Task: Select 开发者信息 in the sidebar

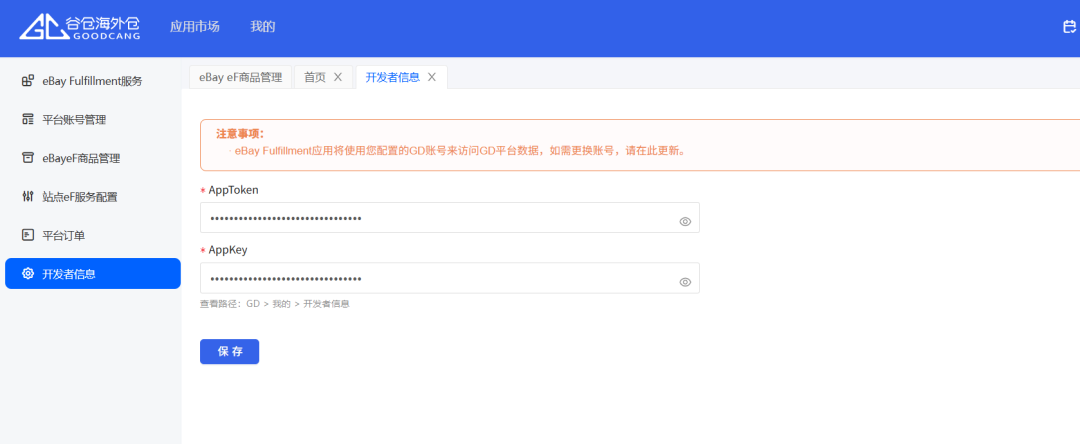Action: tap(92, 274)
